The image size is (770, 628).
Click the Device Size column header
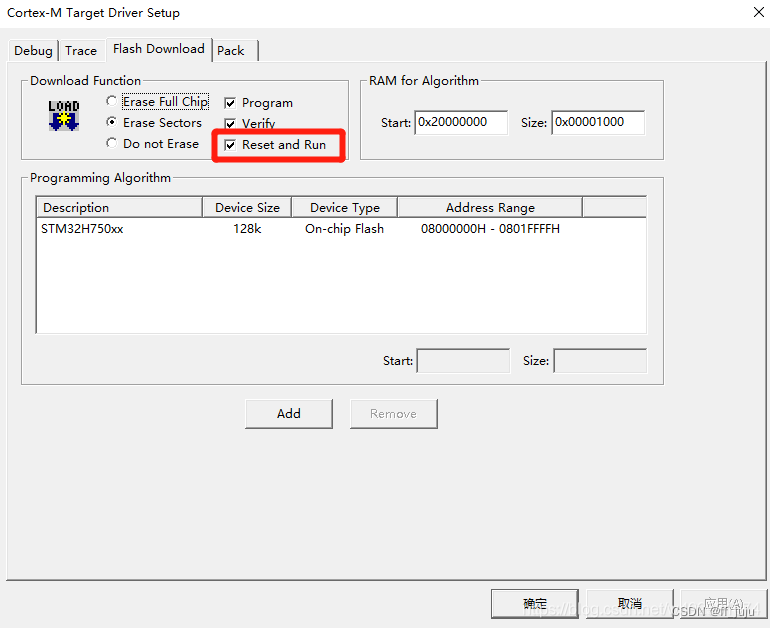(x=247, y=207)
